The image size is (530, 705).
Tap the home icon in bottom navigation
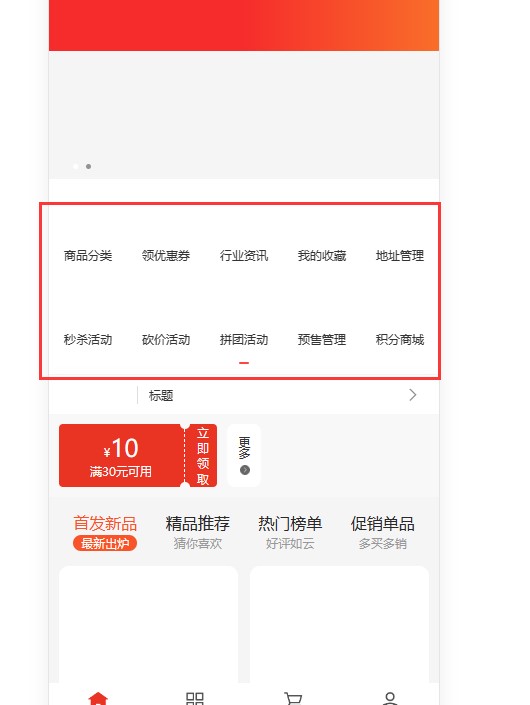98,698
